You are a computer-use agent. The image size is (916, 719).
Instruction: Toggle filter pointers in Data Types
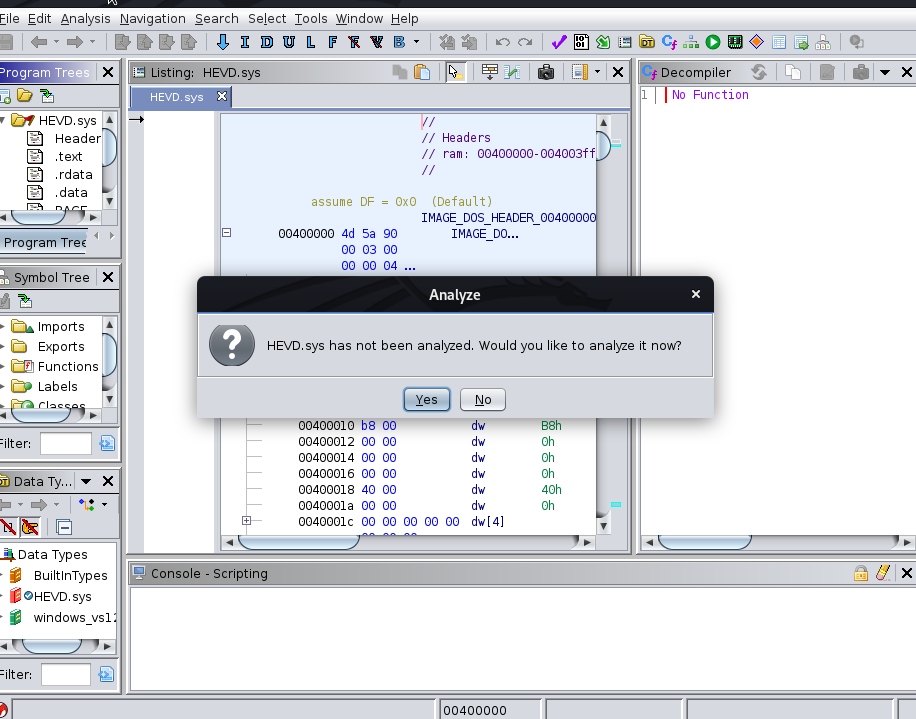pos(30,527)
